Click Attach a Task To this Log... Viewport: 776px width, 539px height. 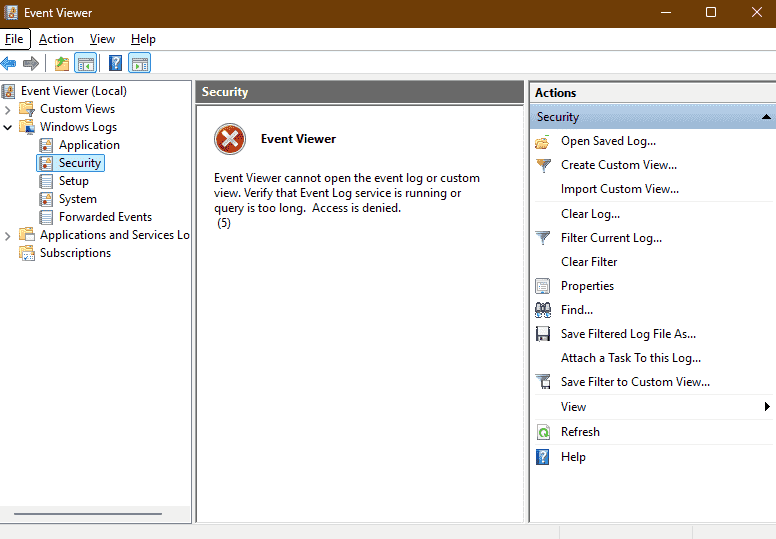630,358
